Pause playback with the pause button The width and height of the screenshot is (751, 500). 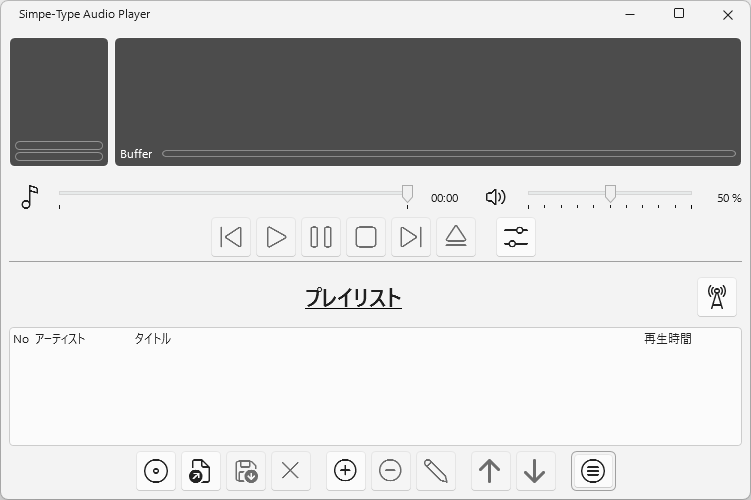point(321,237)
